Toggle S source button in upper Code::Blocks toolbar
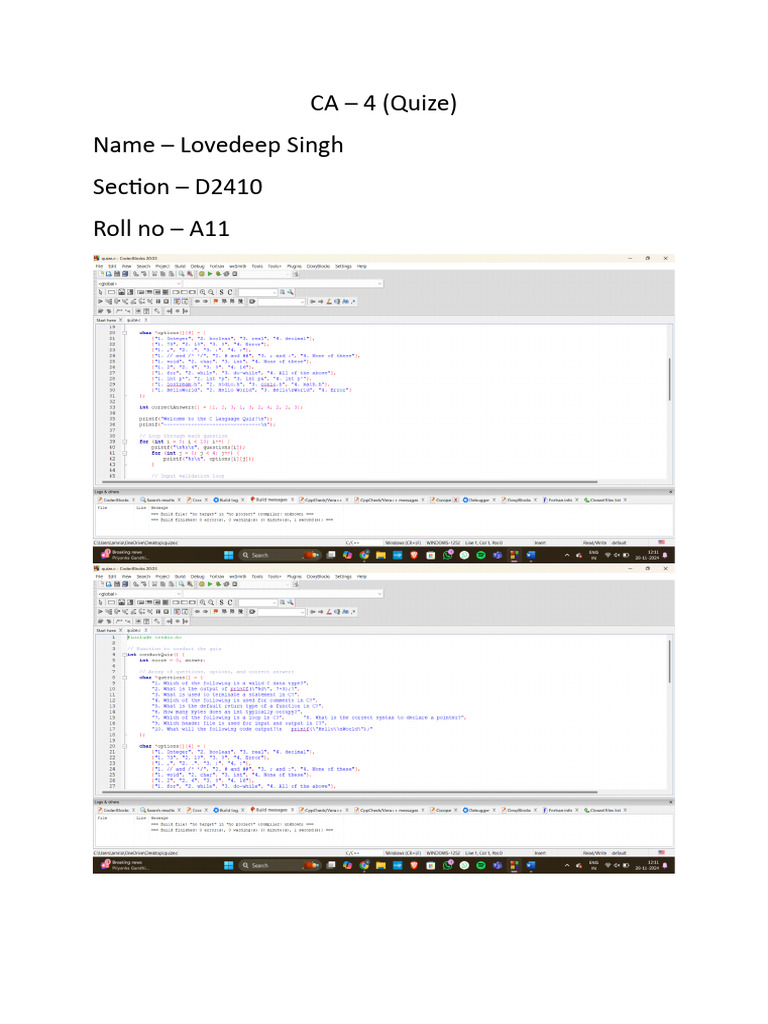The image size is (768, 1024). pos(221,292)
